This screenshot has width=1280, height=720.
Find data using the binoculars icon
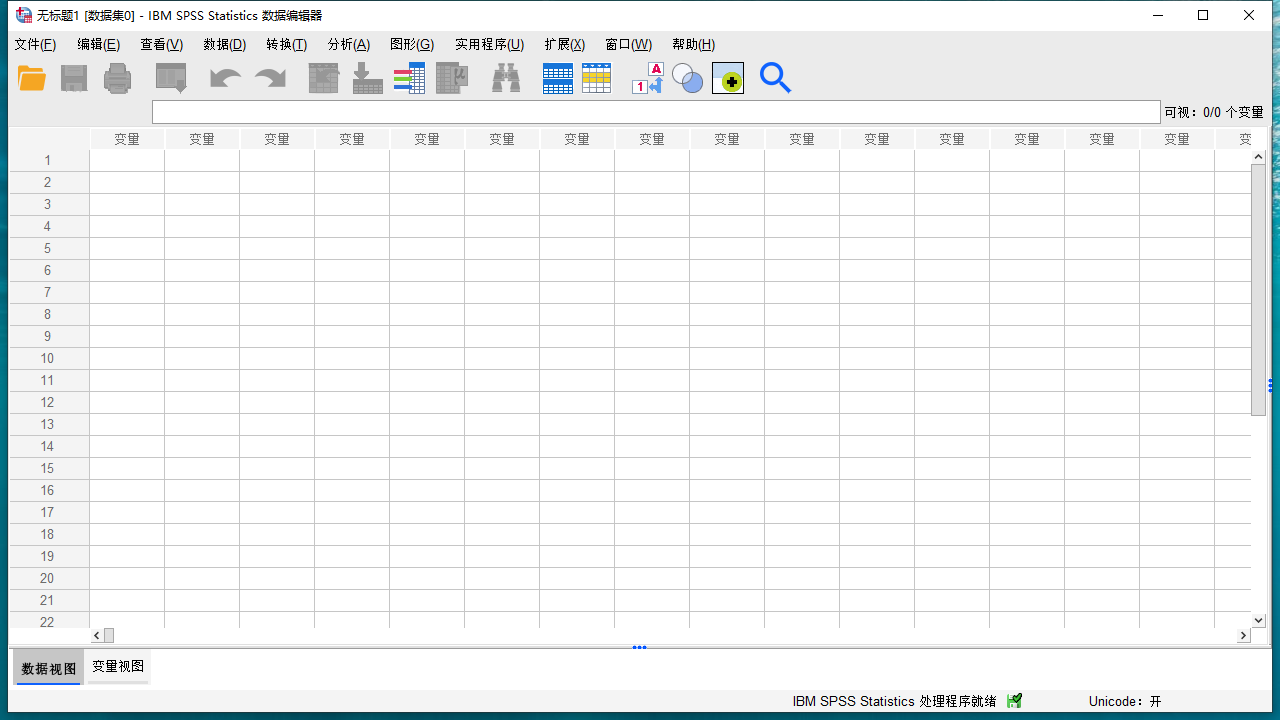tap(505, 78)
